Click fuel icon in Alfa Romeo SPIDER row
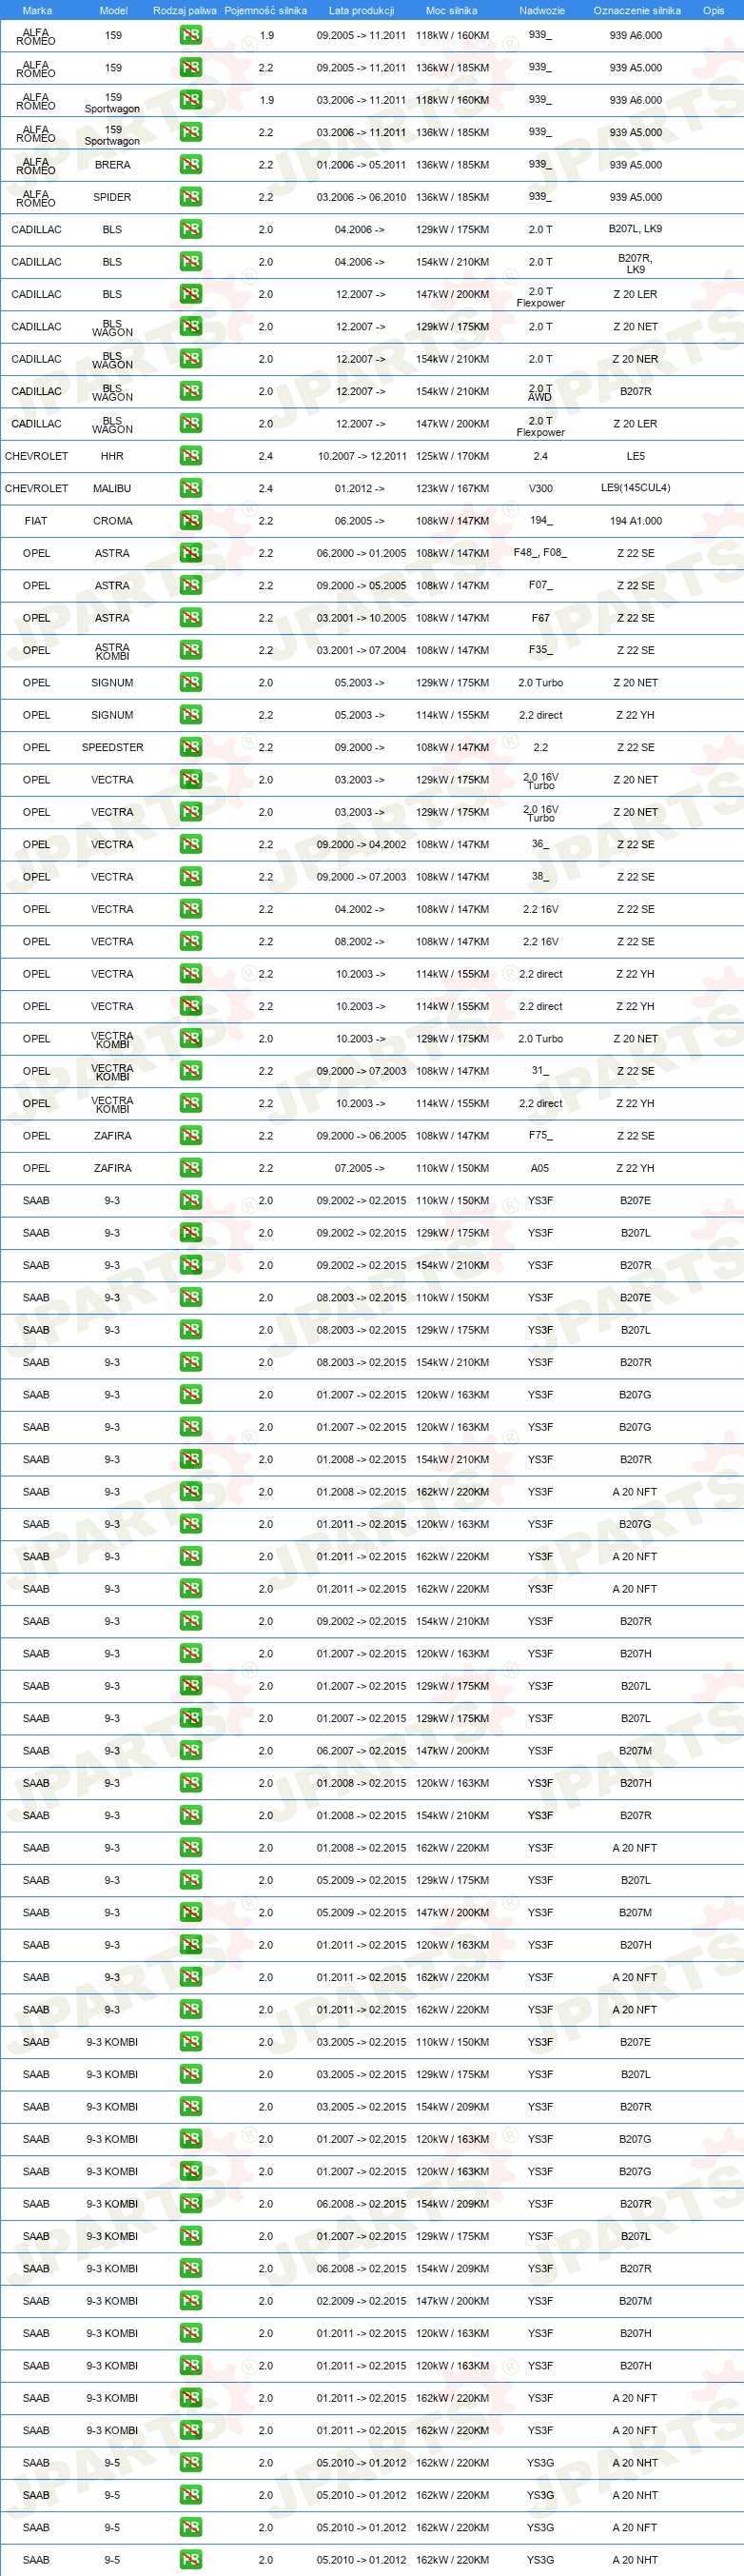744x2576 pixels. tap(190, 197)
